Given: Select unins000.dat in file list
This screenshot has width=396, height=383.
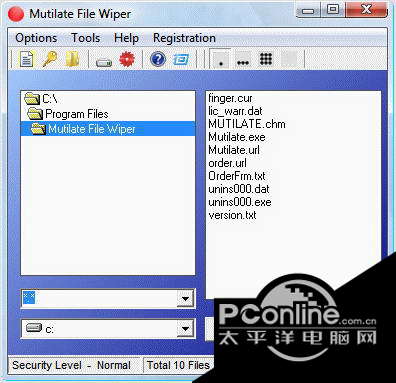Looking at the screenshot, I should point(239,189).
